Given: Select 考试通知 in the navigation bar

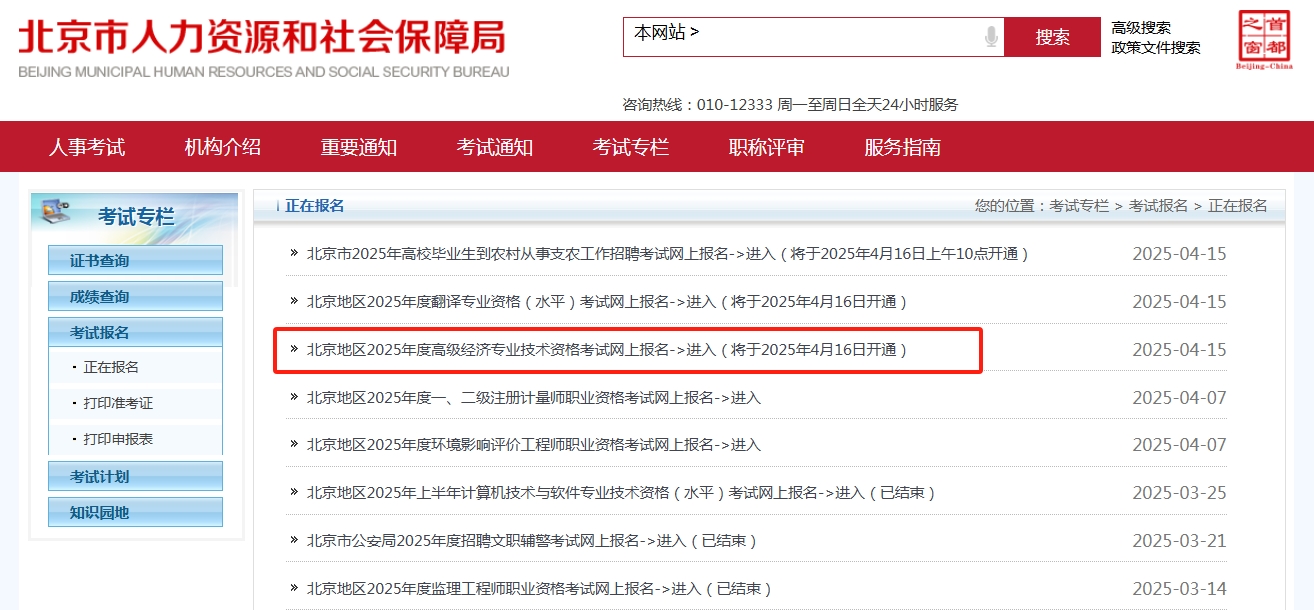Looking at the screenshot, I should pyautogui.click(x=495, y=147).
